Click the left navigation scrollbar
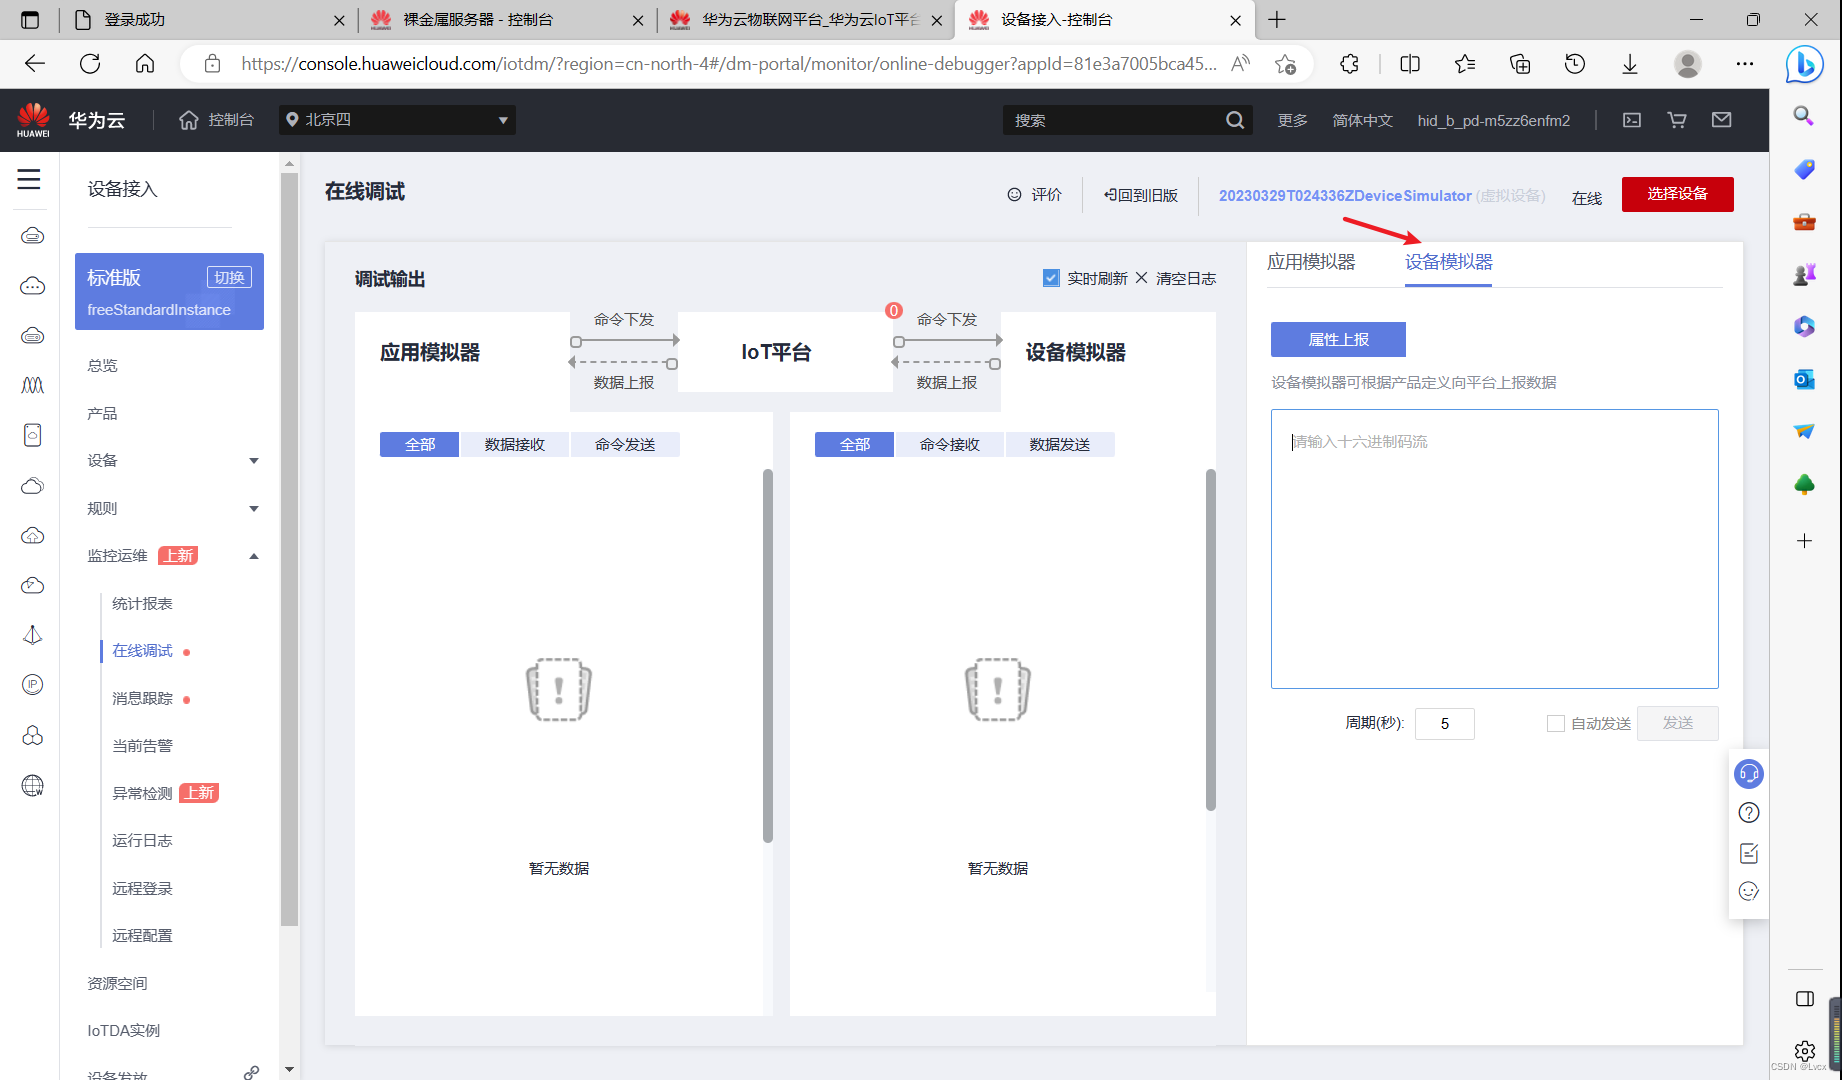The image size is (1842, 1080). [x=289, y=550]
